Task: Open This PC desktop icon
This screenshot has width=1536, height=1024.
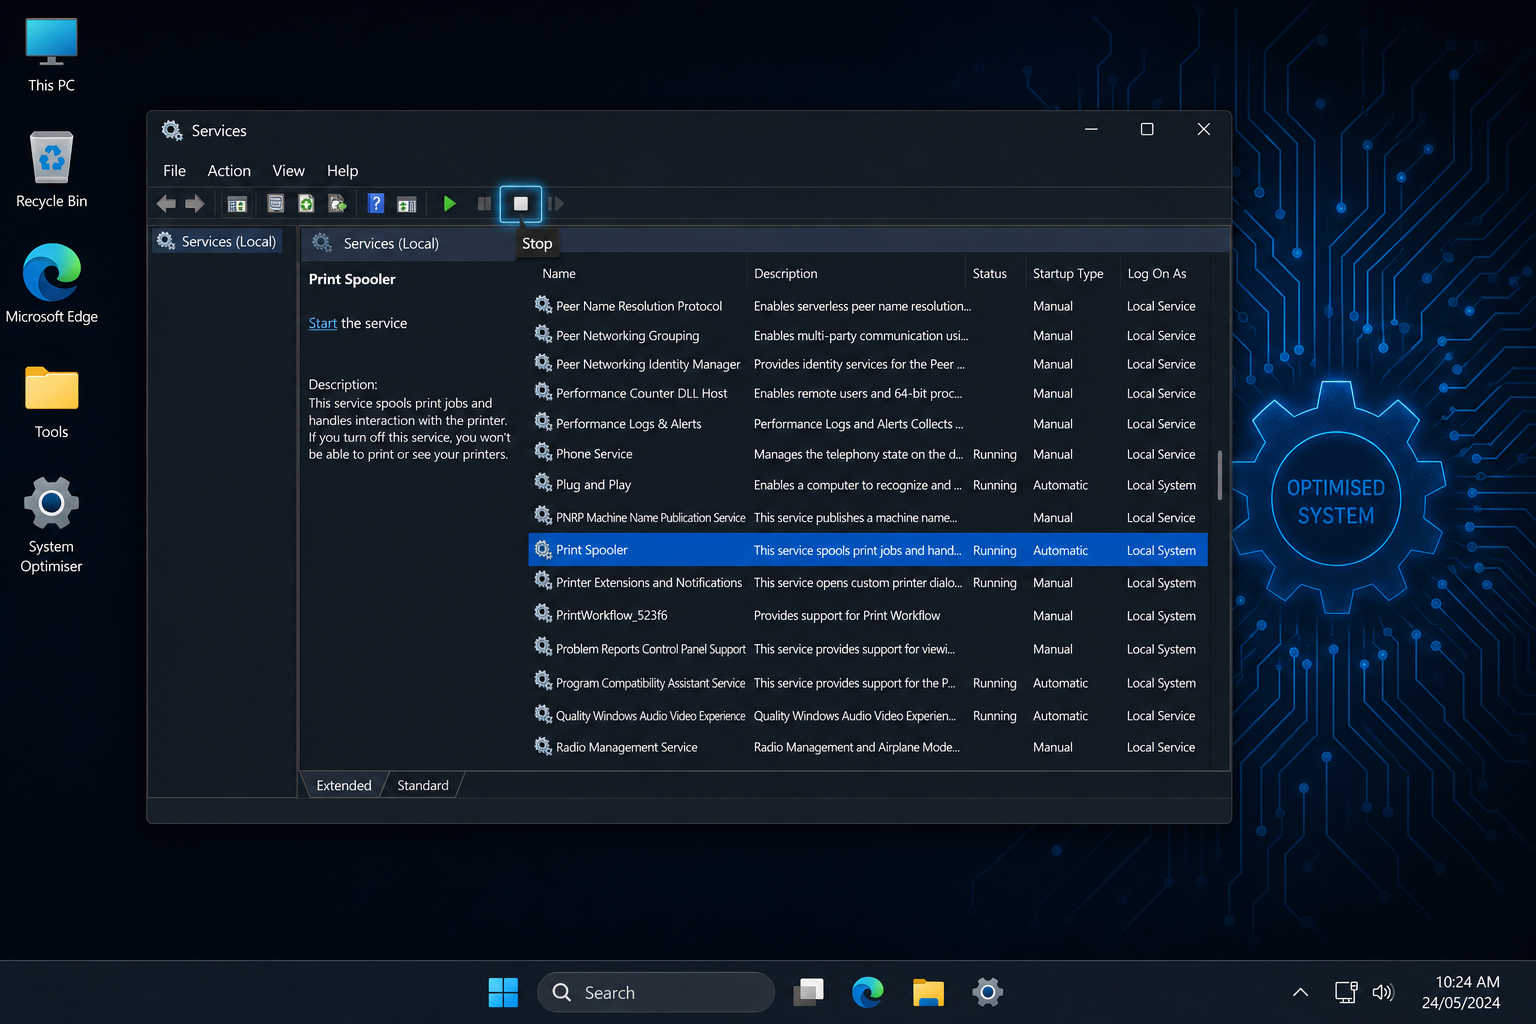Action: tap(51, 56)
